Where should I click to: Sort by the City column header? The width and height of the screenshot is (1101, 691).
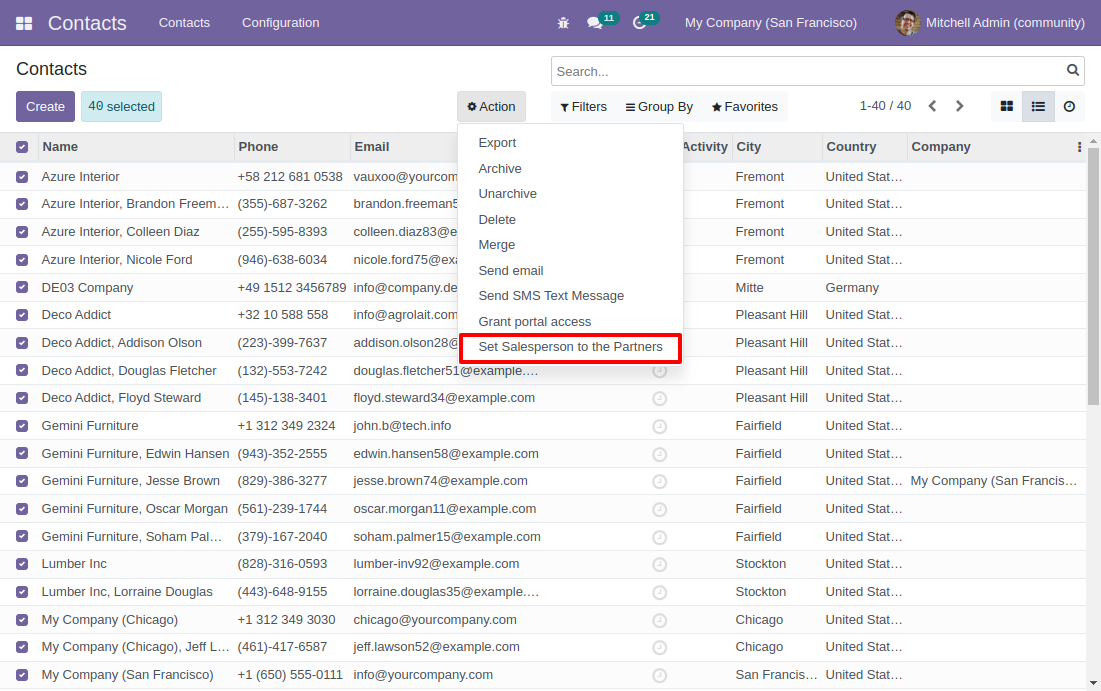pyautogui.click(x=777, y=147)
